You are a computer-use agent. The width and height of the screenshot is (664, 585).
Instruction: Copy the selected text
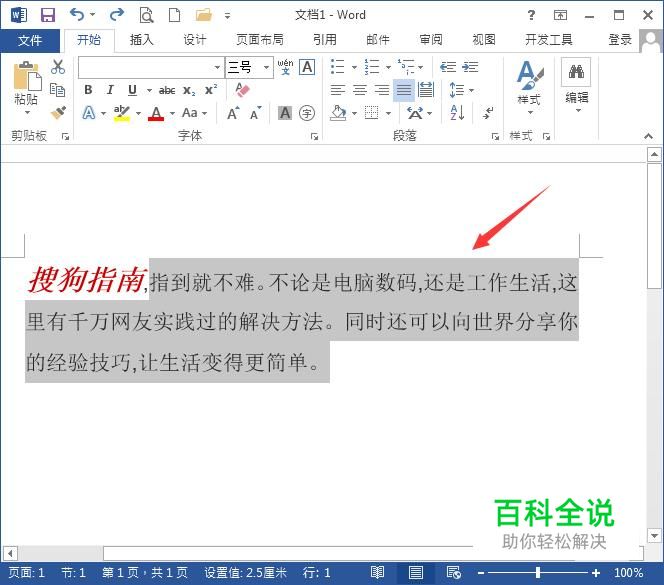tap(58, 89)
